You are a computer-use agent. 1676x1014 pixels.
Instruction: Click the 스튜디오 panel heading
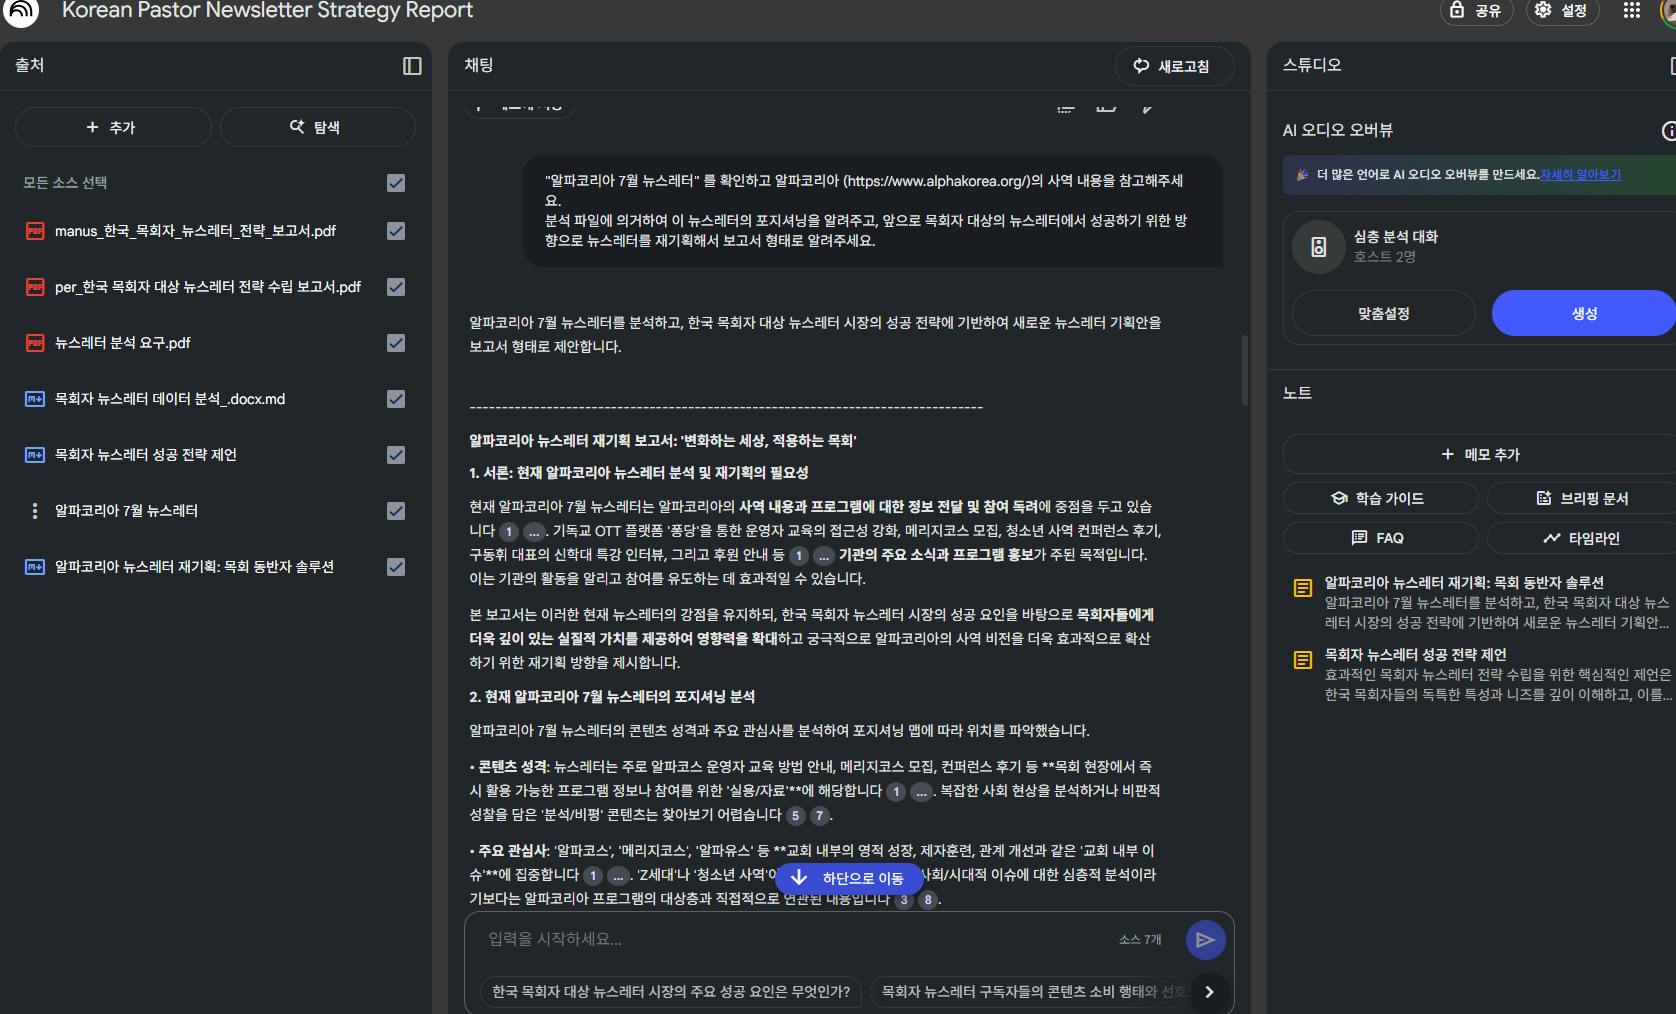coord(1312,65)
